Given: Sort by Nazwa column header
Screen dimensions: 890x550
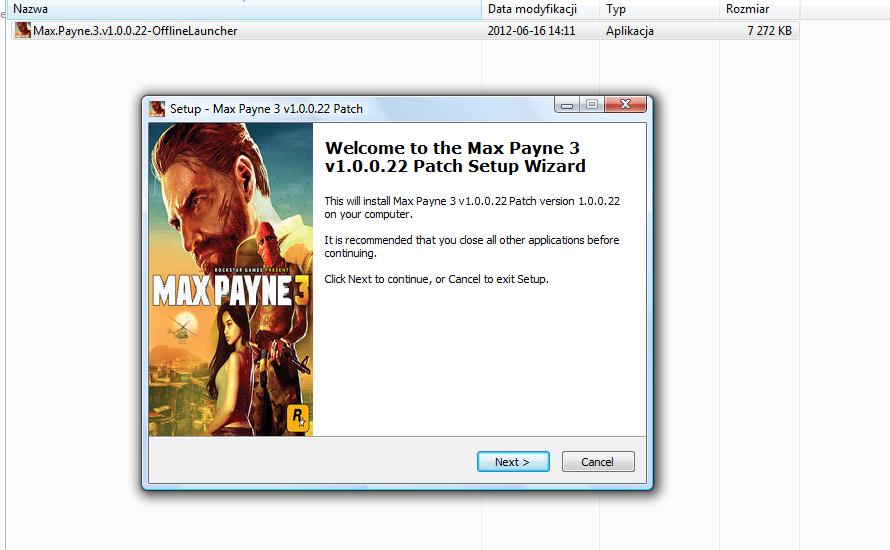Looking at the screenshot, I should (244, 9).
